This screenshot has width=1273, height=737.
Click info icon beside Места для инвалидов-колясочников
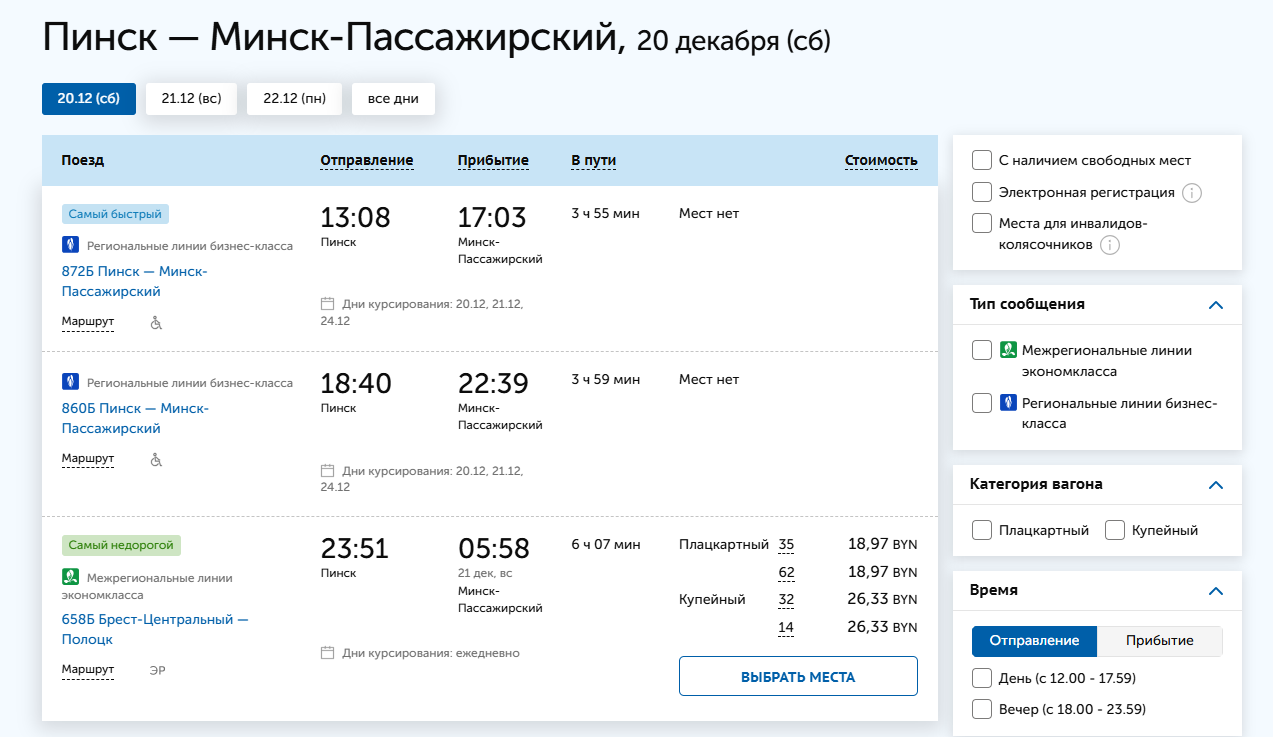coord(1110,245)
